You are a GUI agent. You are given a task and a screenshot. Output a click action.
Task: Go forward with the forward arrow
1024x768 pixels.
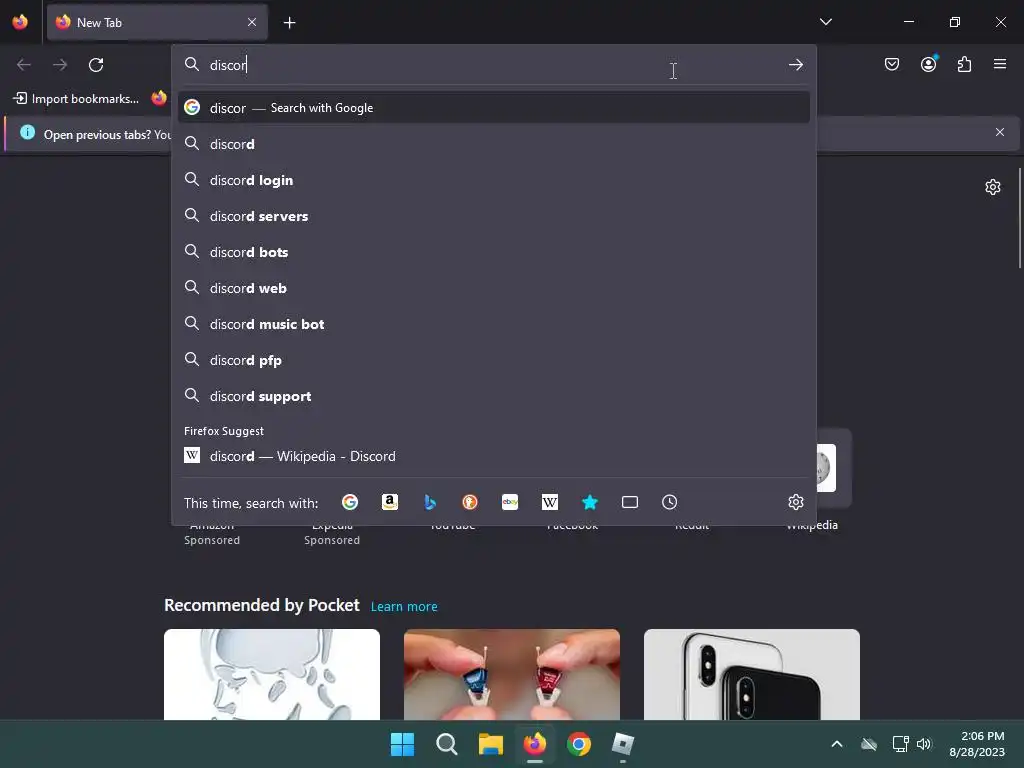pyautogui.click(x=60, y=65)
